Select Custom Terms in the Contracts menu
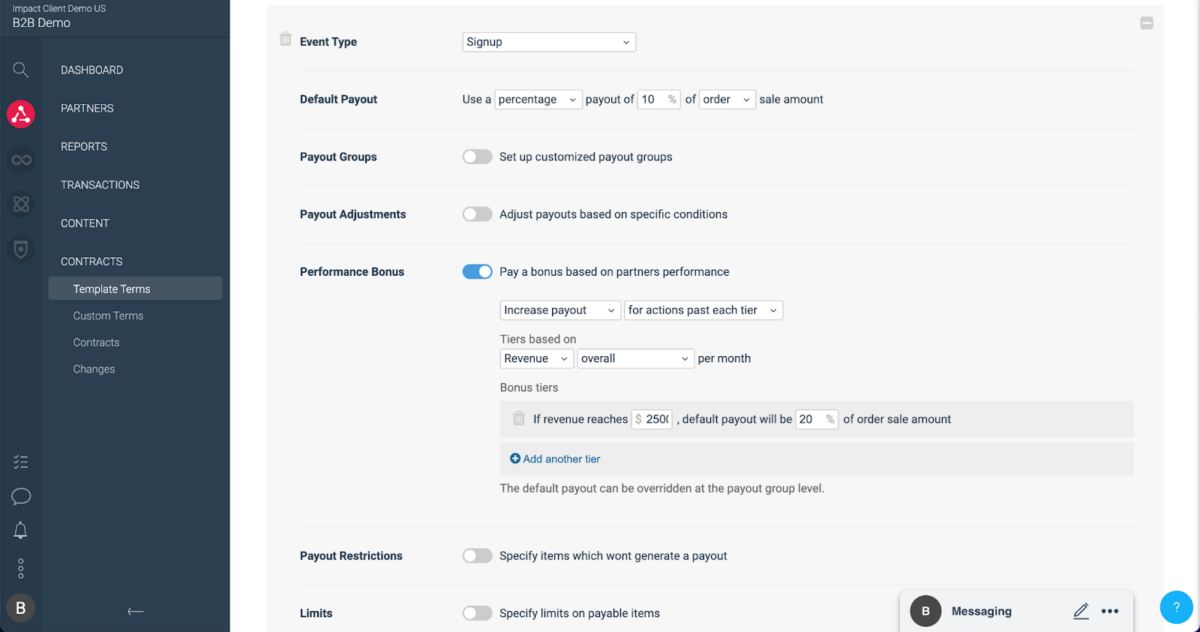The height and width of the screenshot is (632, 1200). (x=107, y=315)
